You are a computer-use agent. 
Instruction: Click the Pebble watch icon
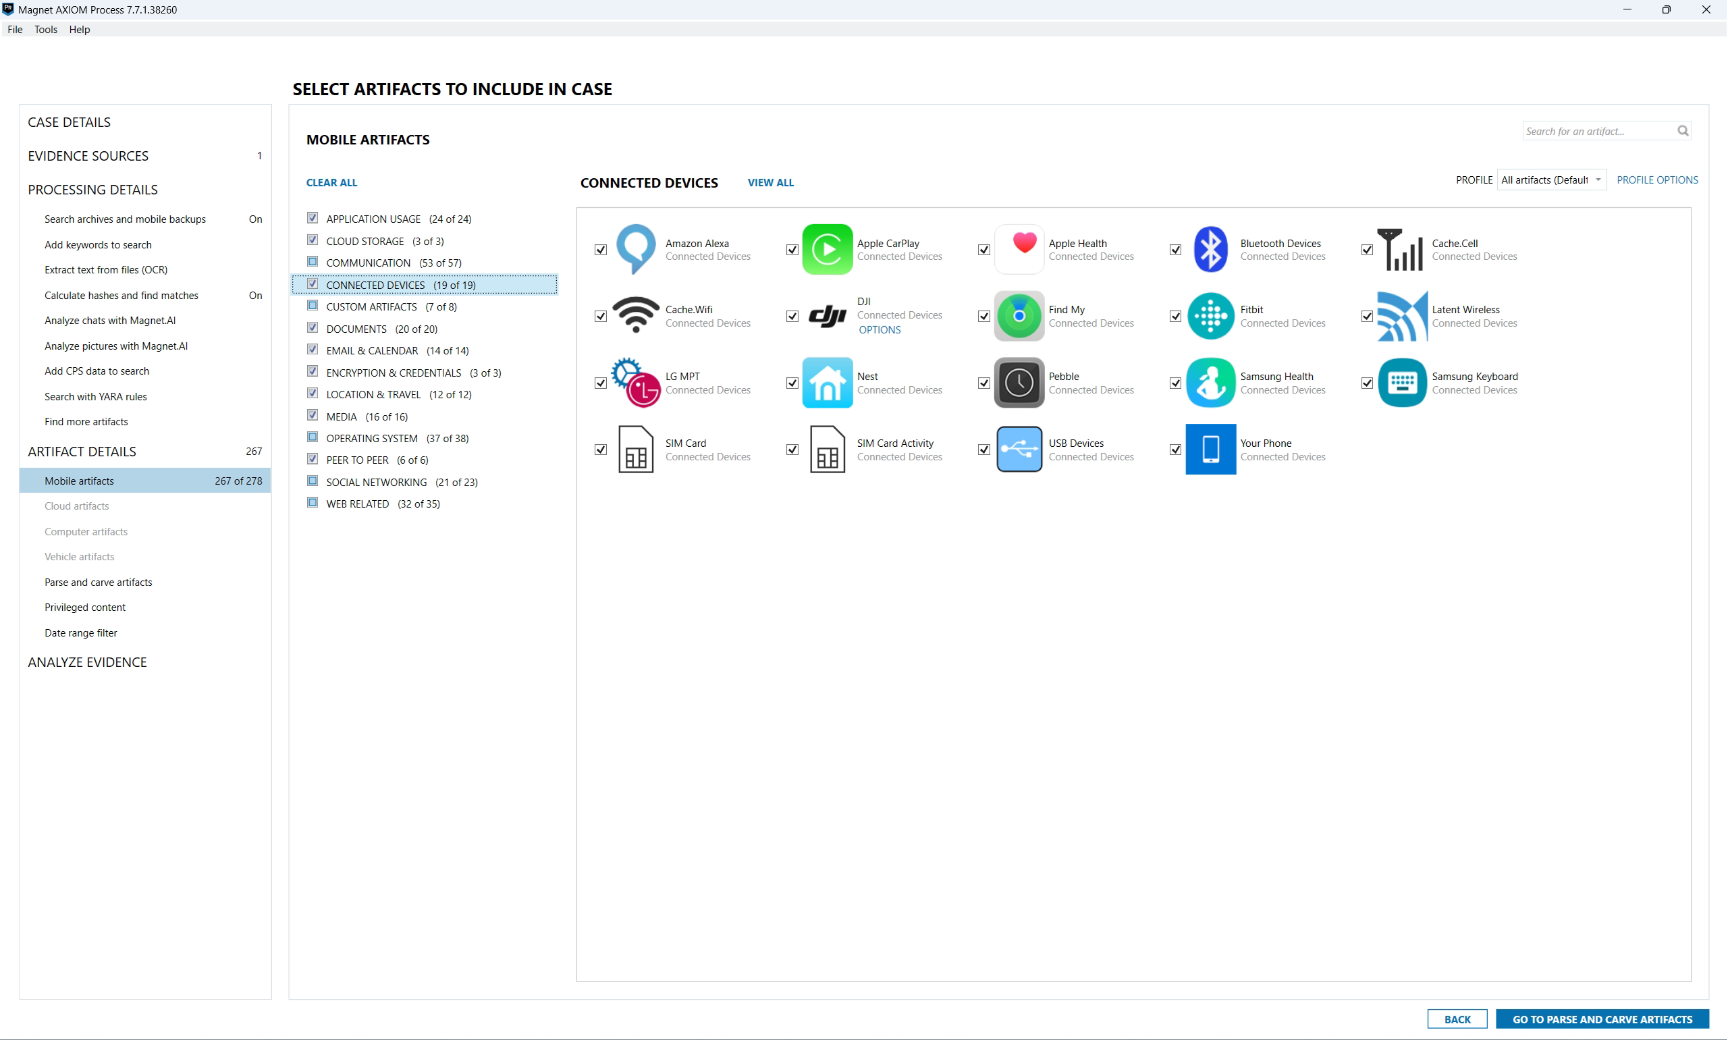tap(1019, 383)
